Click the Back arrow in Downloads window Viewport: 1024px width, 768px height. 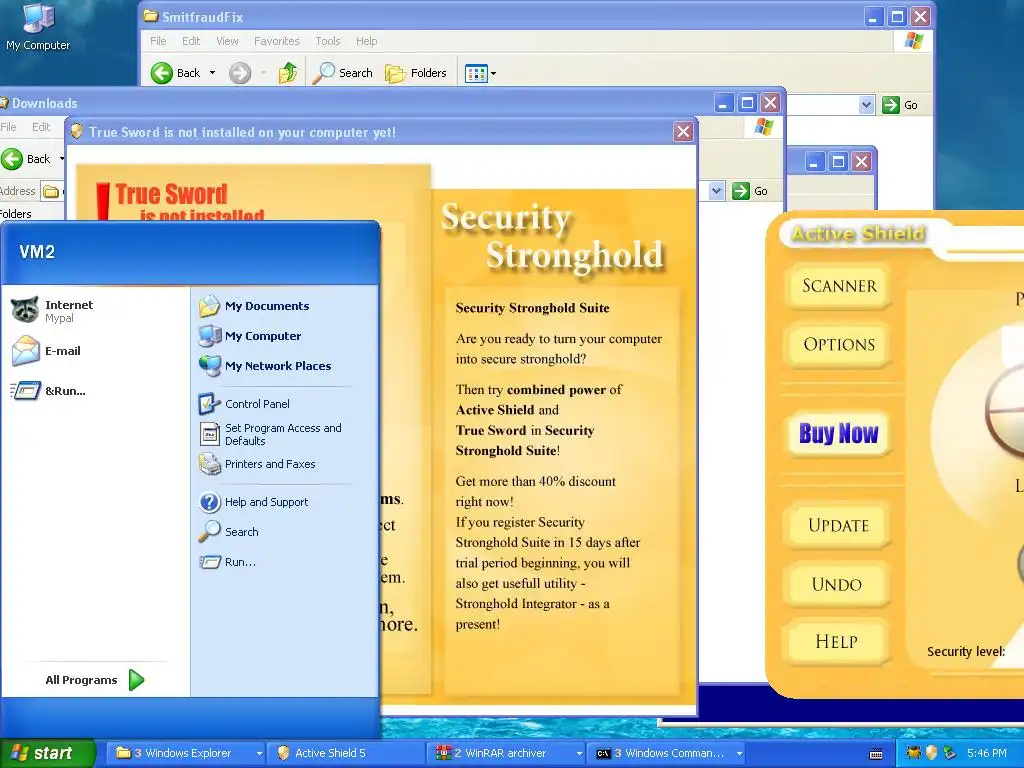(x=12, y=159)
